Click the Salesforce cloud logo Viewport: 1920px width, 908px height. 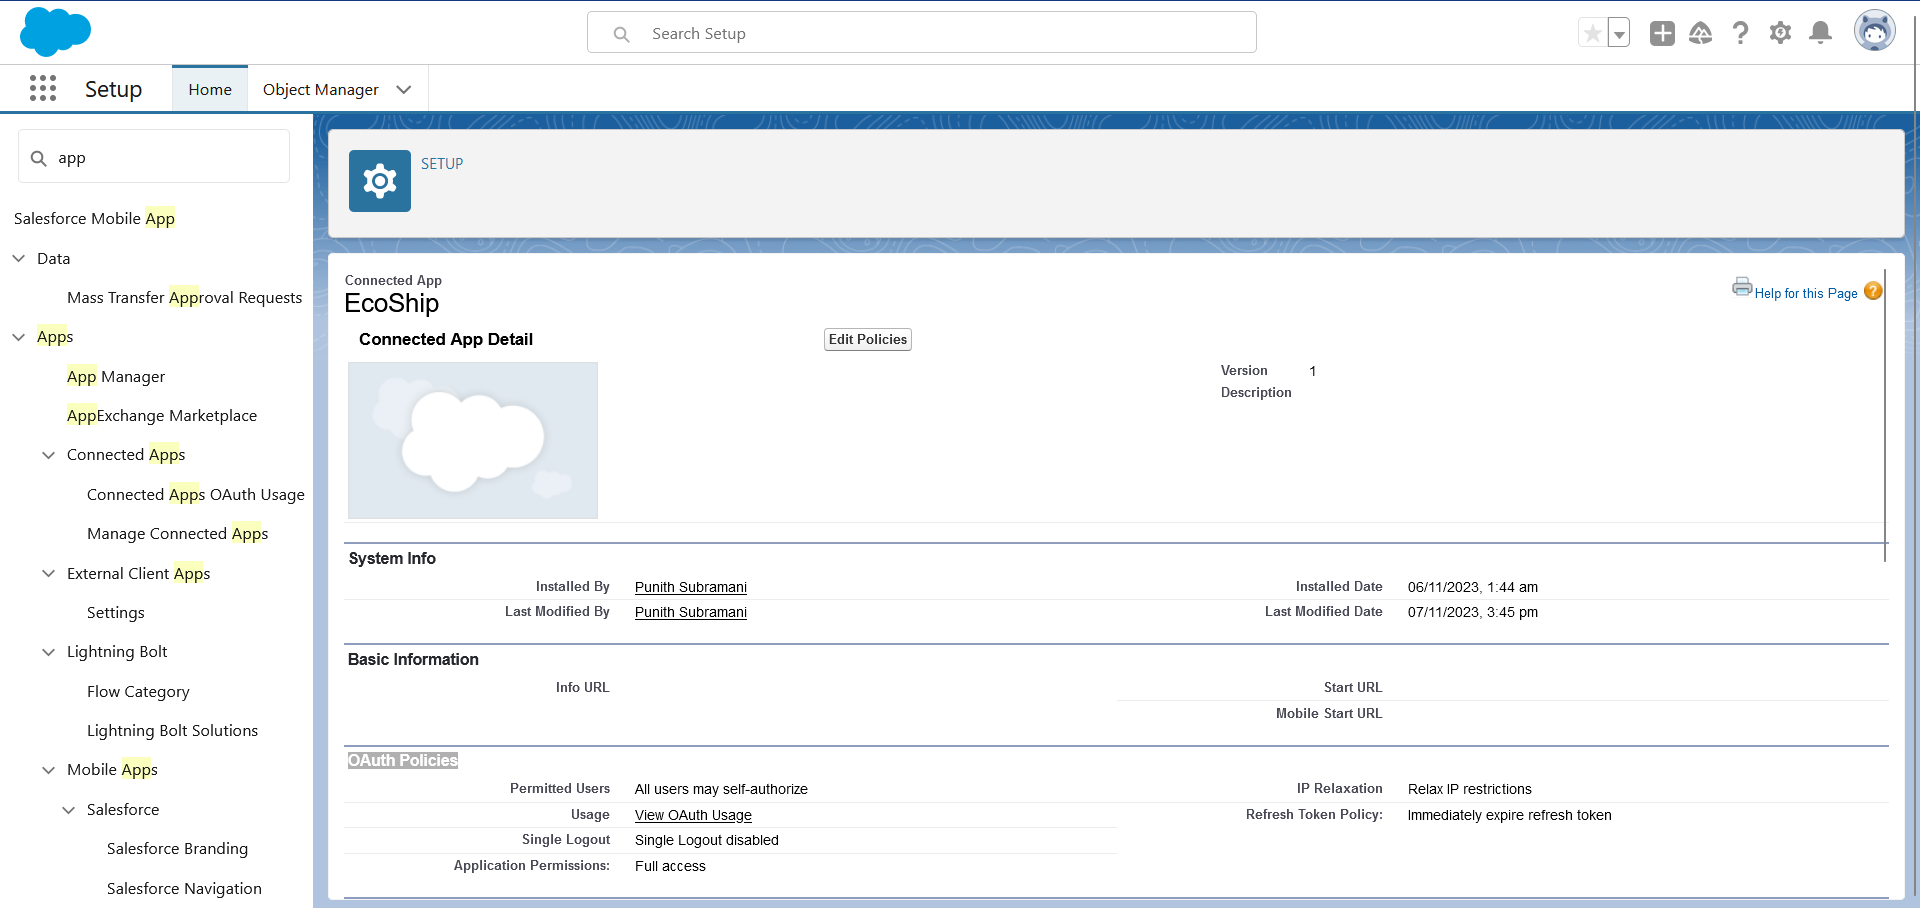click(55, 32)
